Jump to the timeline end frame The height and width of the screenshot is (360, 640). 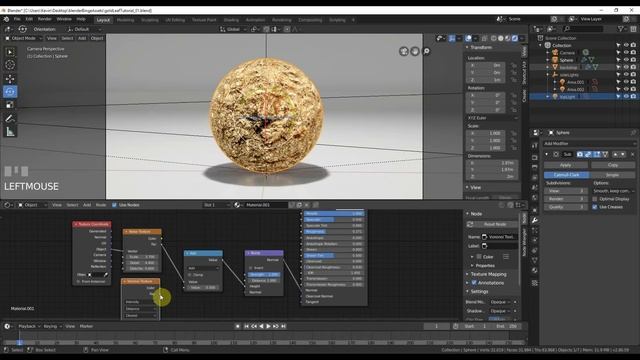pos(283,326)
